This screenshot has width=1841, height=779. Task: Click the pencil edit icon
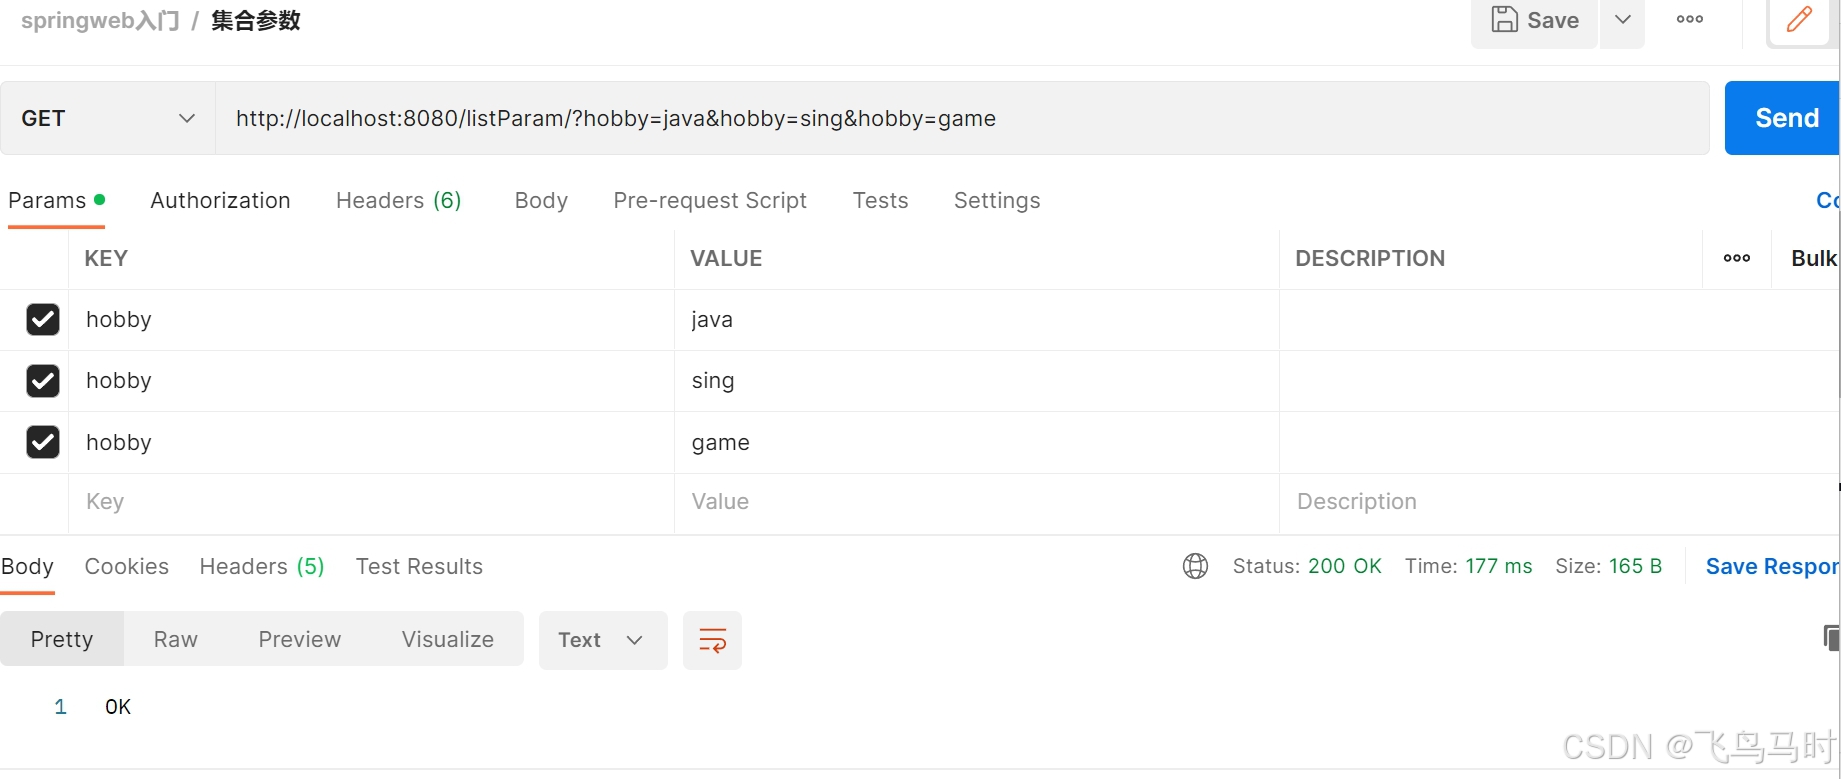pyautogui.click(x=1800, y=19)
